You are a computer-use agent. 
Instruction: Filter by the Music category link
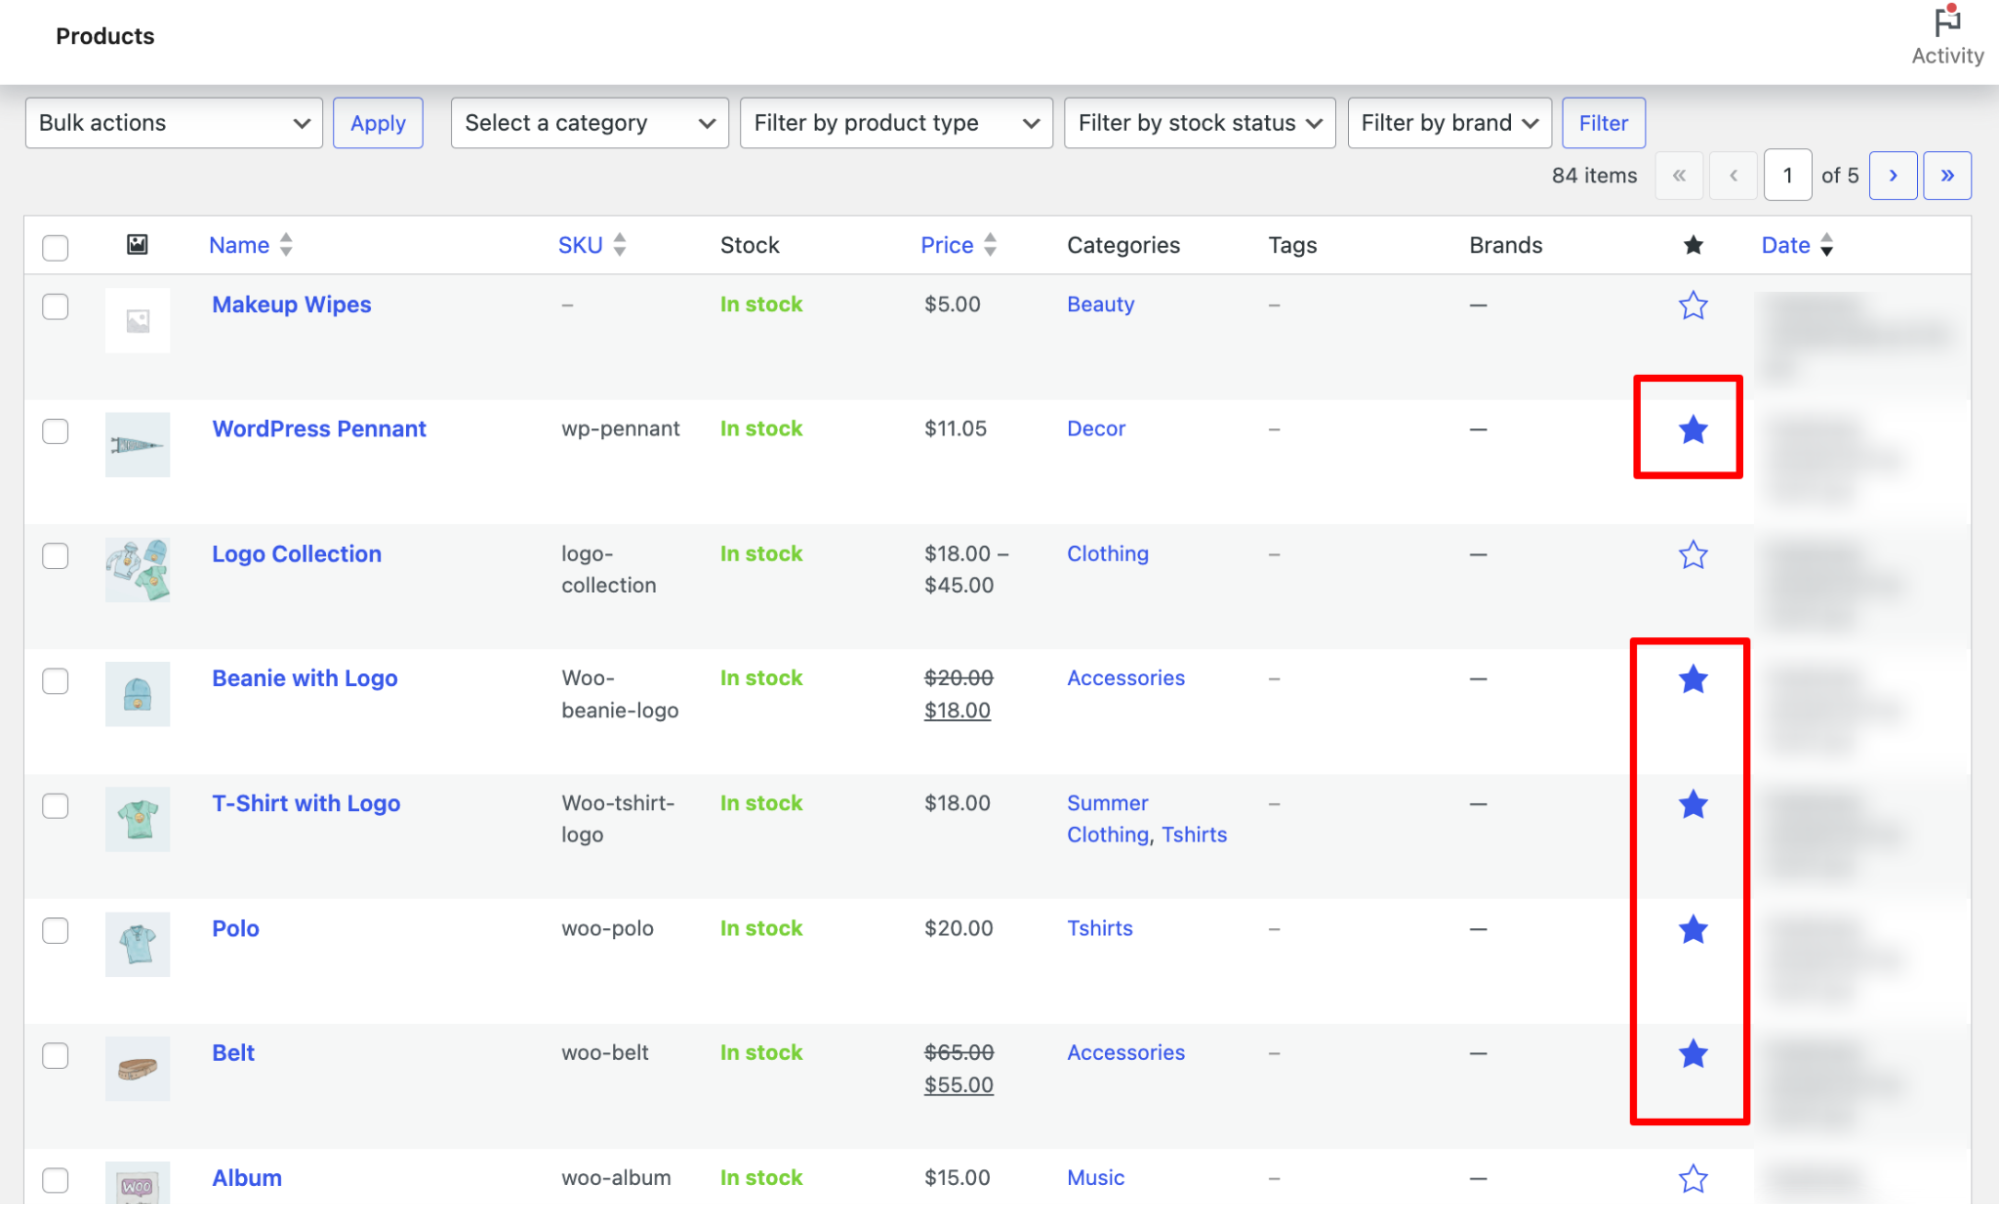1095,1178
